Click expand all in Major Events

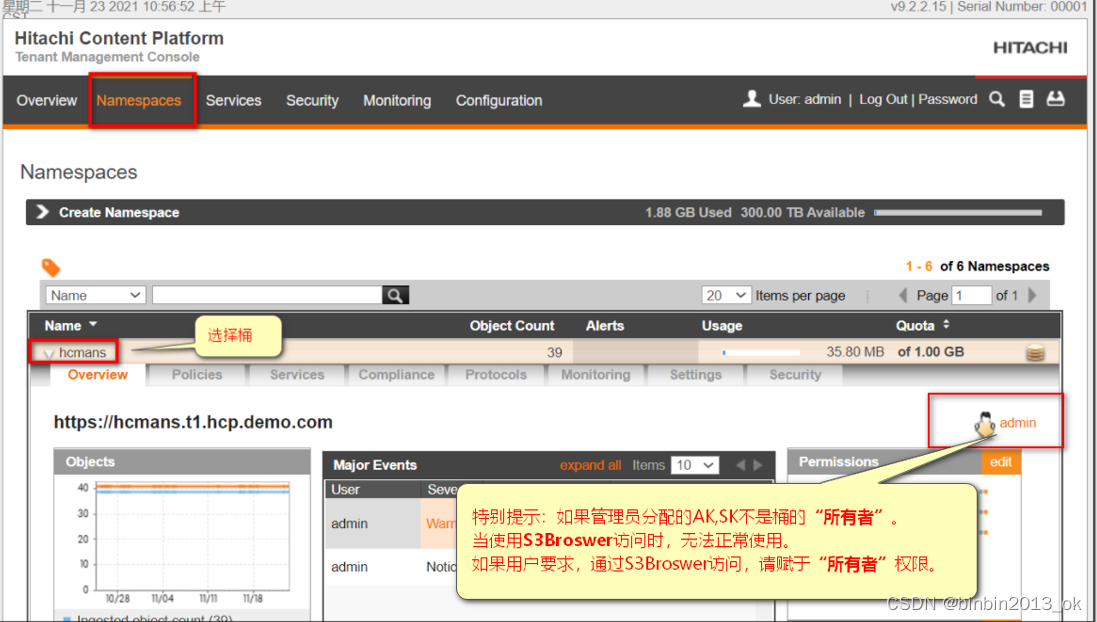590,465
